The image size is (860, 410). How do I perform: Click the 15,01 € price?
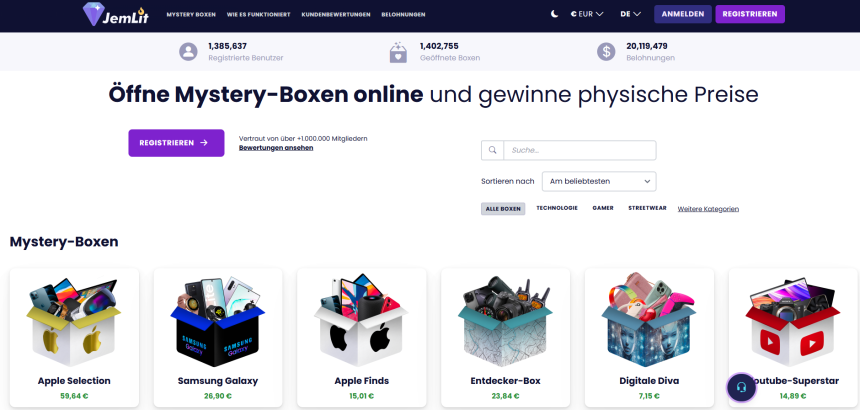pos(361,396)
